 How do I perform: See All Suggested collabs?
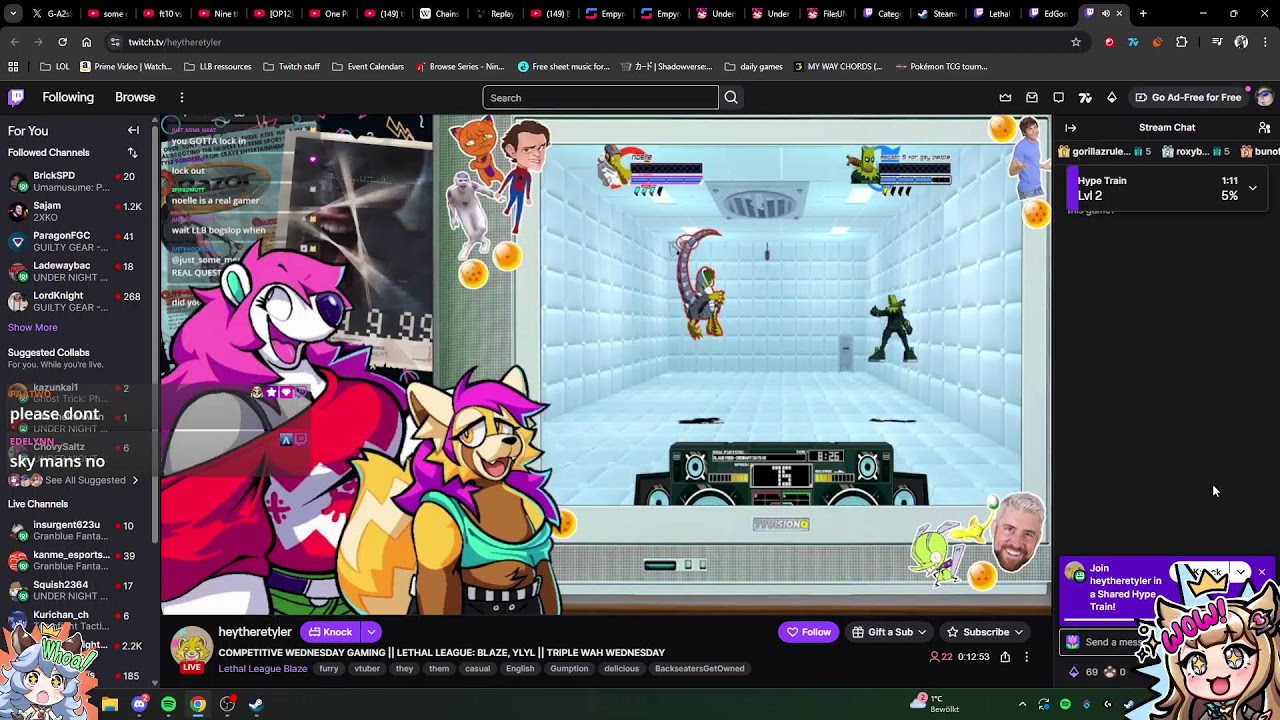click(x=85, y=480)
